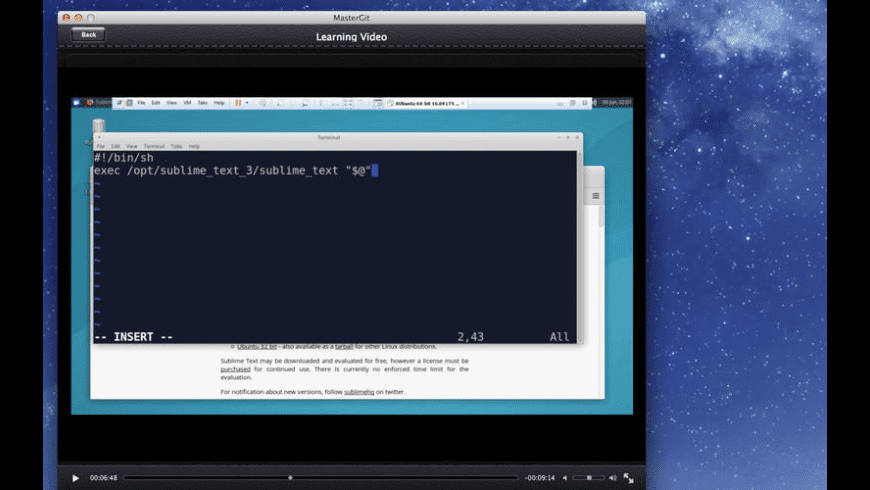Image resolution: width=870 pixels, height=490 pixels.
Task: Click the volume-down speaker icon
Action: [565, 478]
